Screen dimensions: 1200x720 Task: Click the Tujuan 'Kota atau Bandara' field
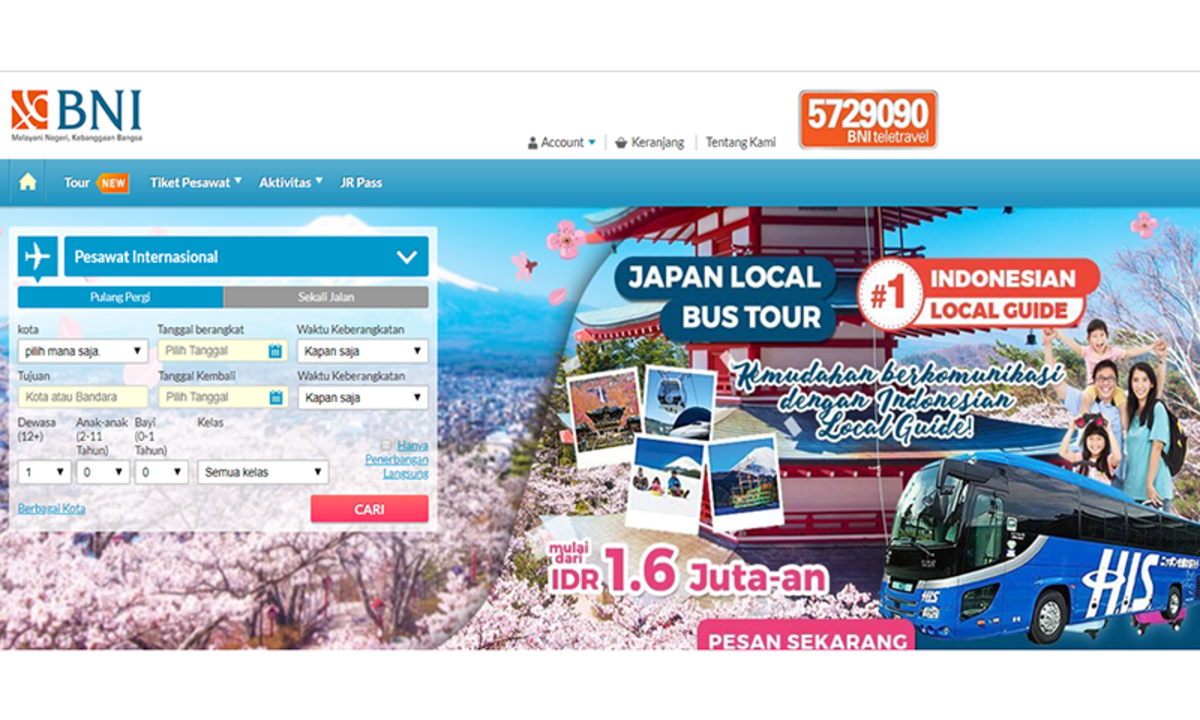pyautogui.click(x=83, y=397)
